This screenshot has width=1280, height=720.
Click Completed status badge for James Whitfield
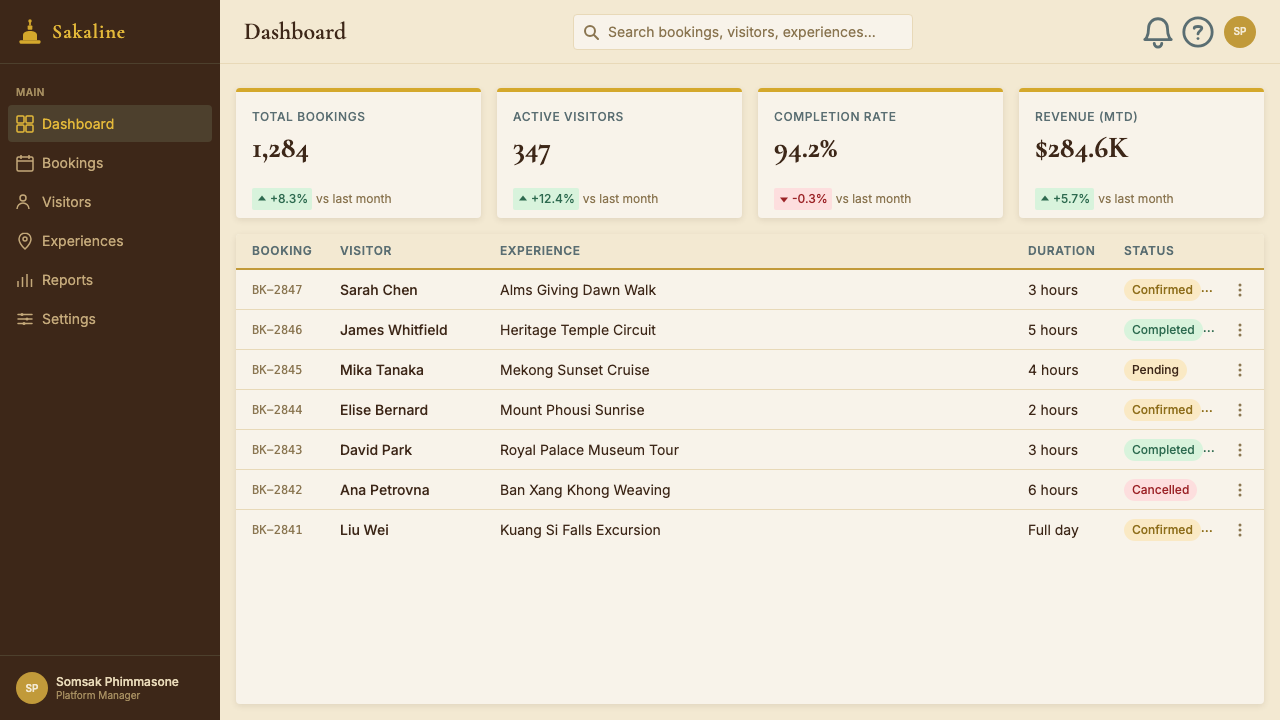pyautogui.click(x=1163, y=330)
